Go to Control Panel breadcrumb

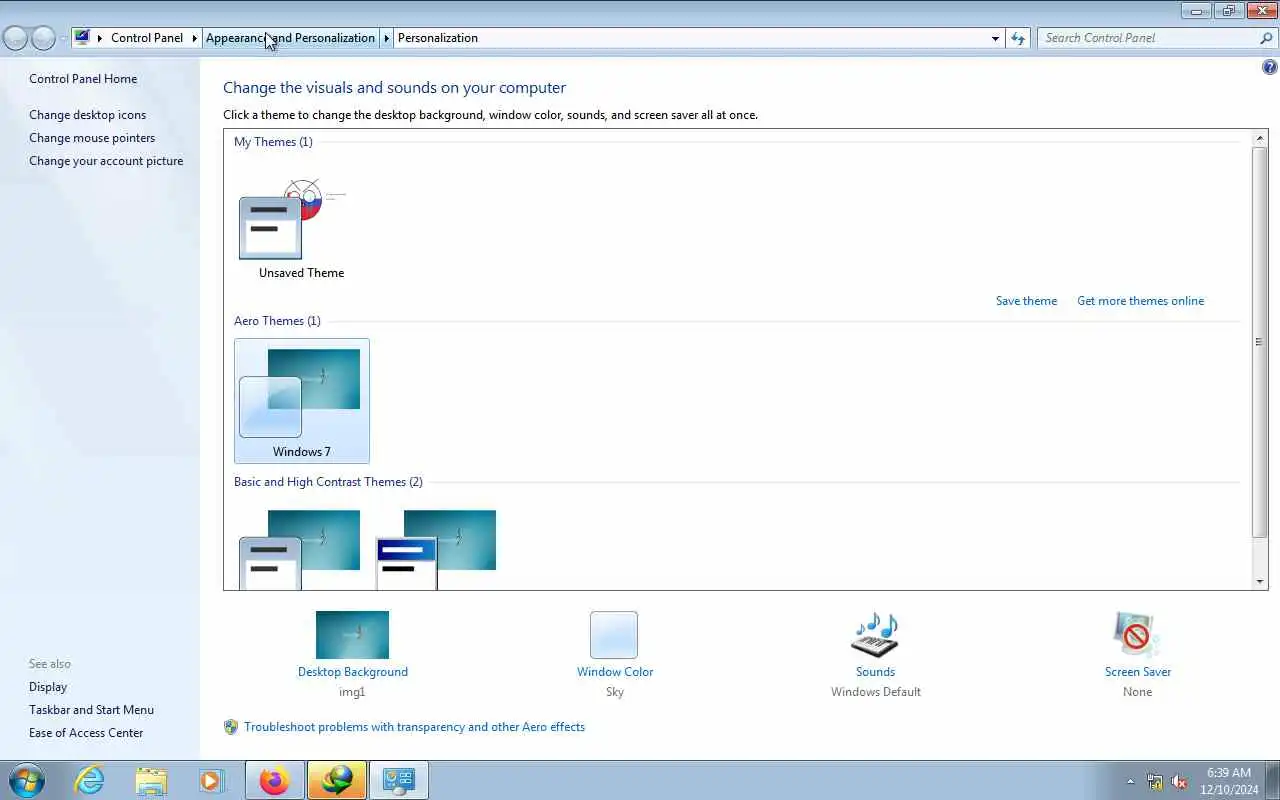147,38
